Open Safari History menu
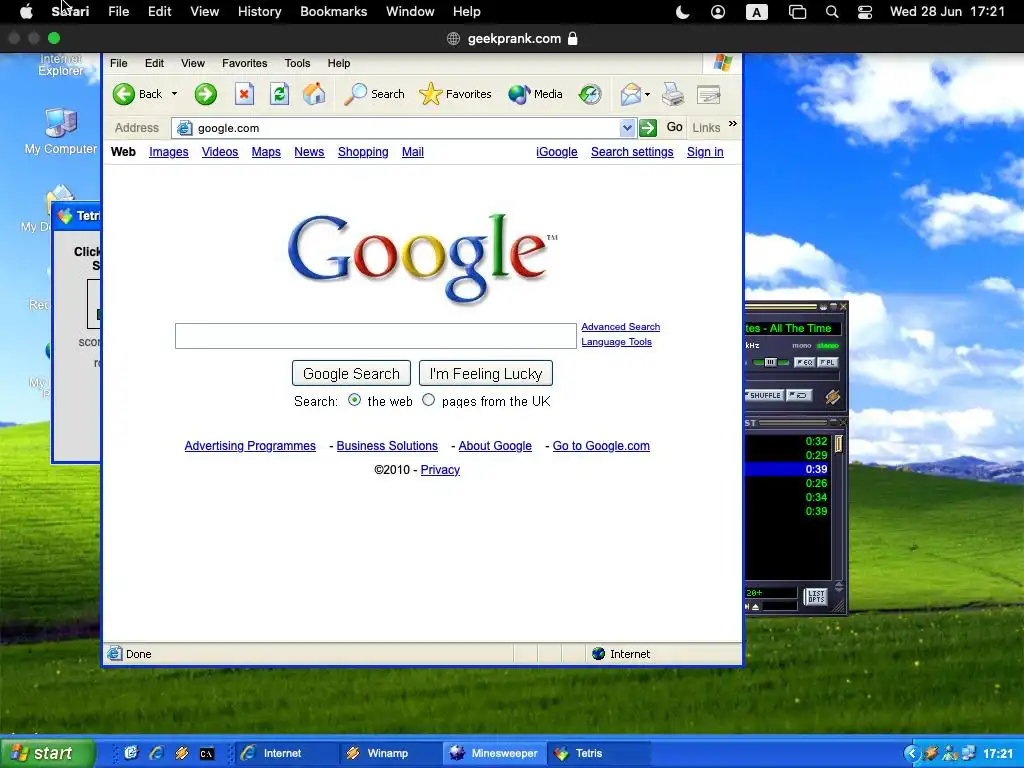The height and width of the screenshot is (768, 1024). tap(259, 12)
